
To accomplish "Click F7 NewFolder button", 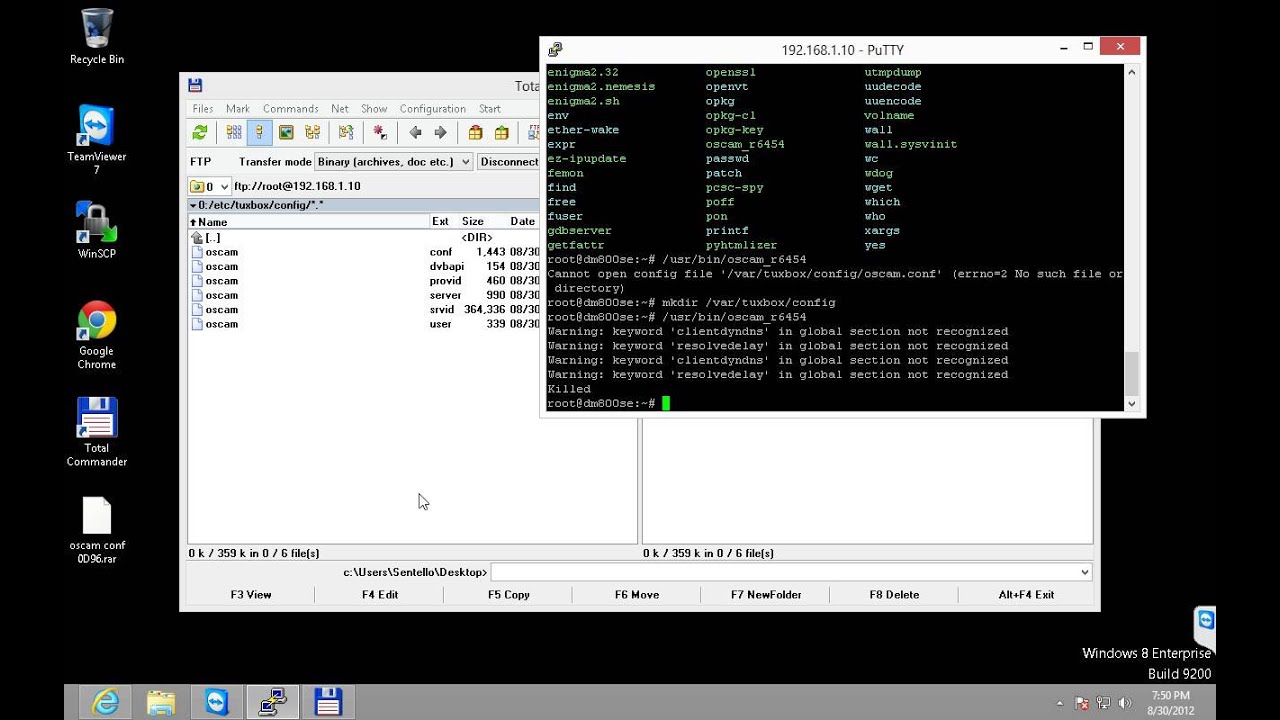I will click(x=766, y=594).
